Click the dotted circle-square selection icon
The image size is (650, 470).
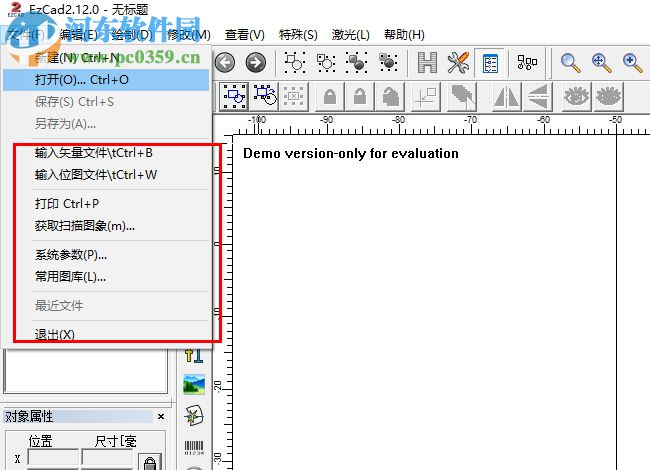point(326,63)
